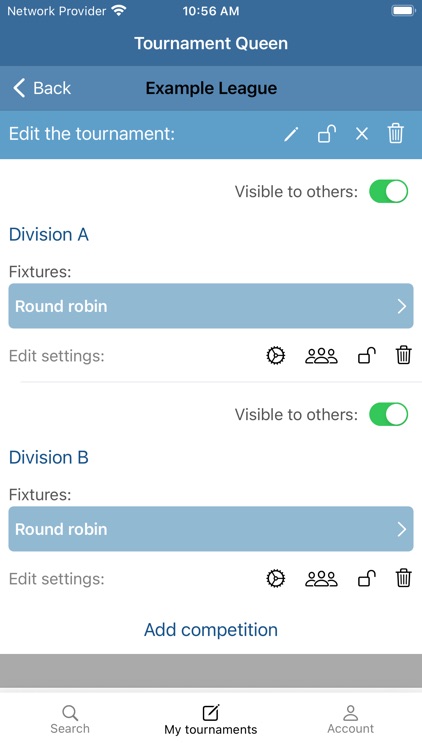Delete Division A with trash icon

[x=403, y=356]
